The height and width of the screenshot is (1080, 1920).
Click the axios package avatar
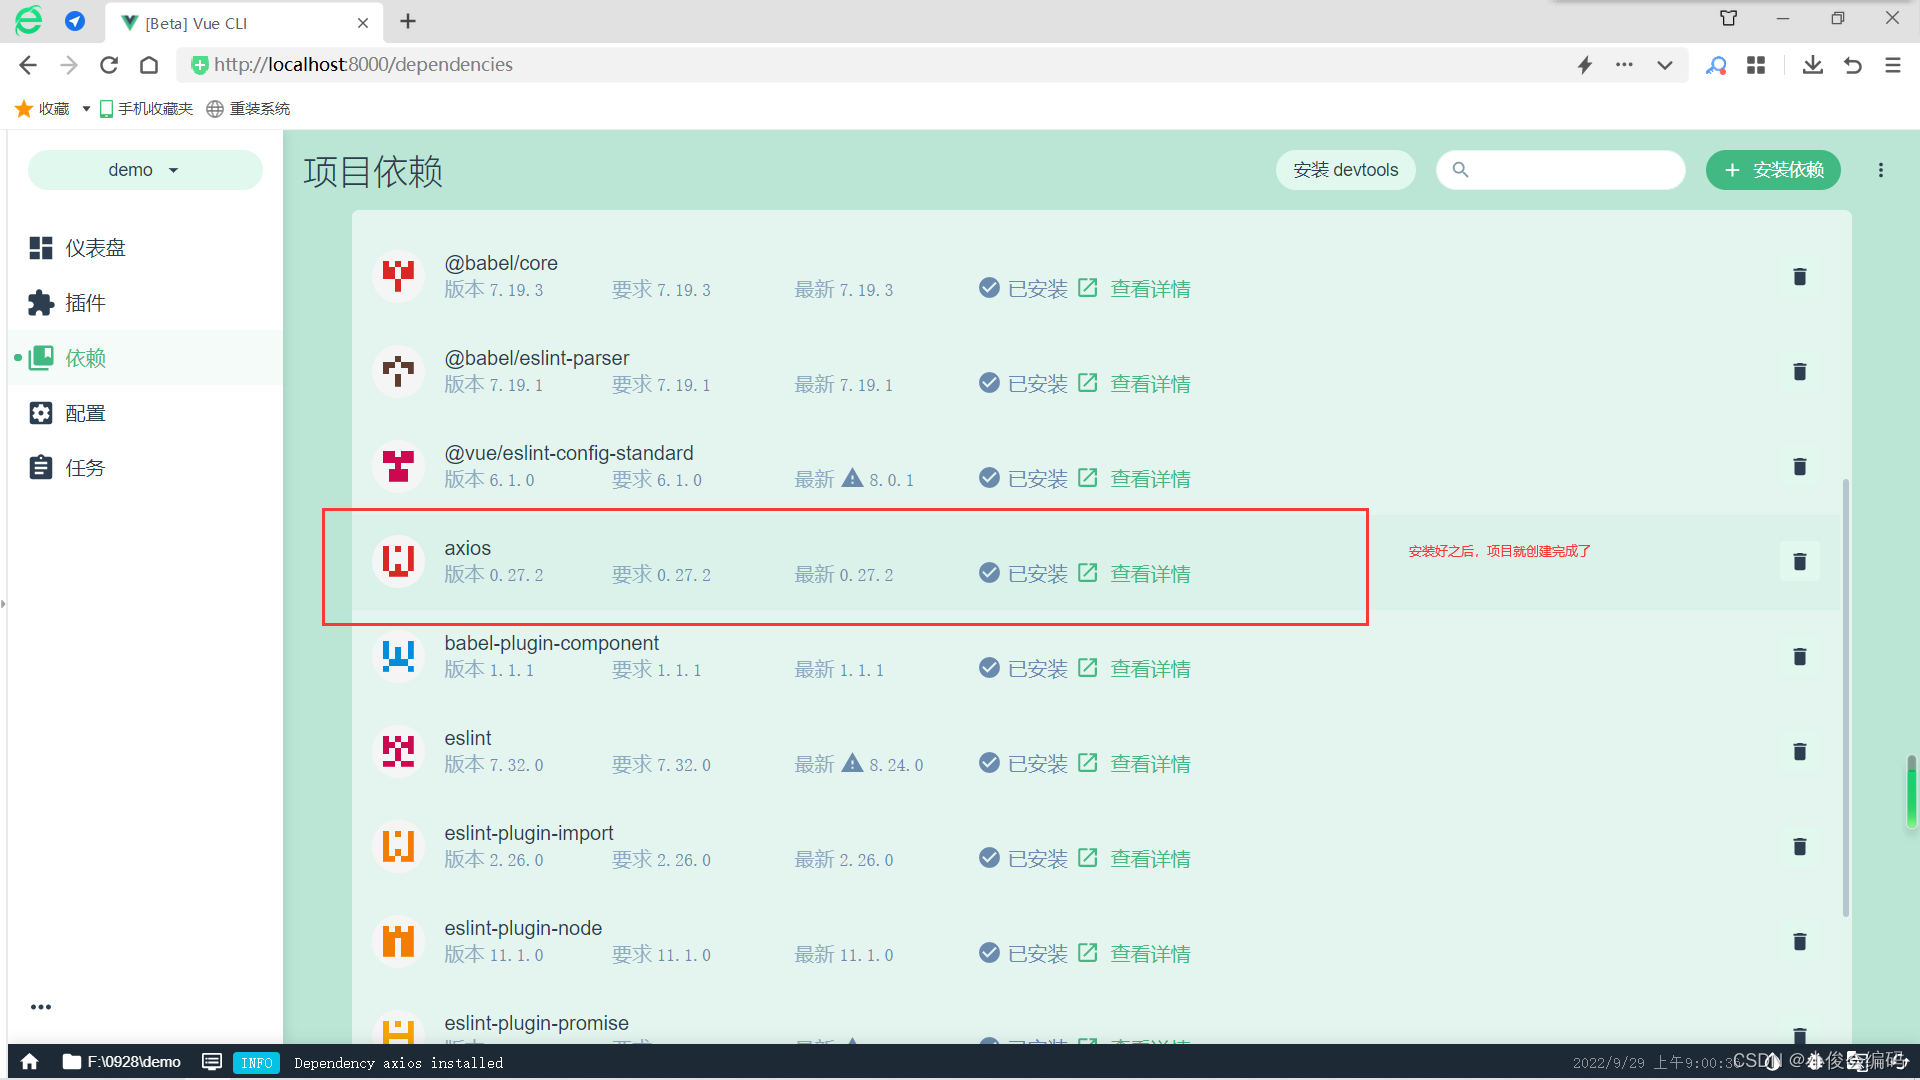[x=398, y=560]
